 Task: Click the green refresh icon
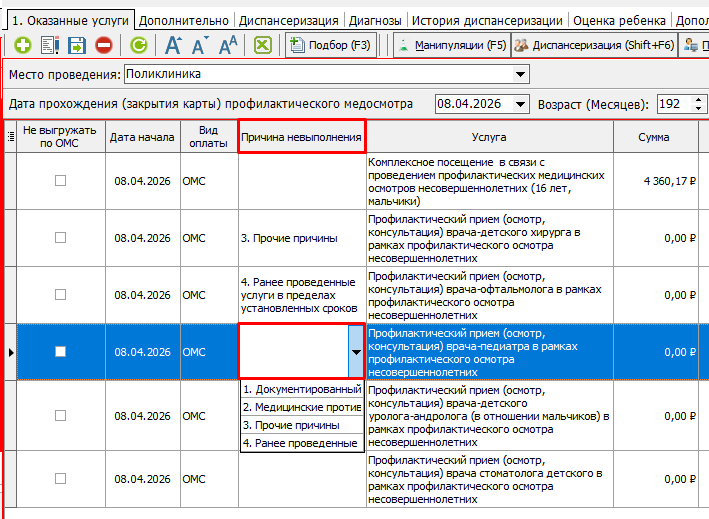[139, 45]
